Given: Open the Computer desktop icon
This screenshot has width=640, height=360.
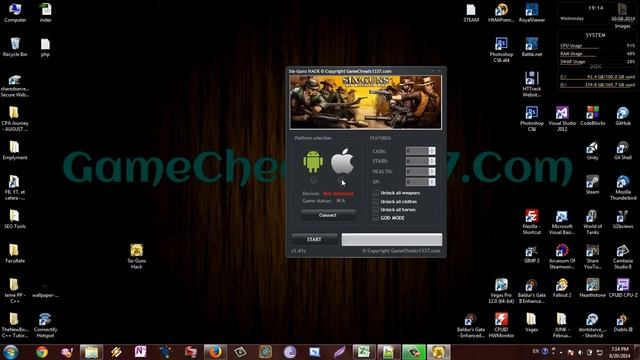Looking at the screenshot, I should (x=15, y=12).
